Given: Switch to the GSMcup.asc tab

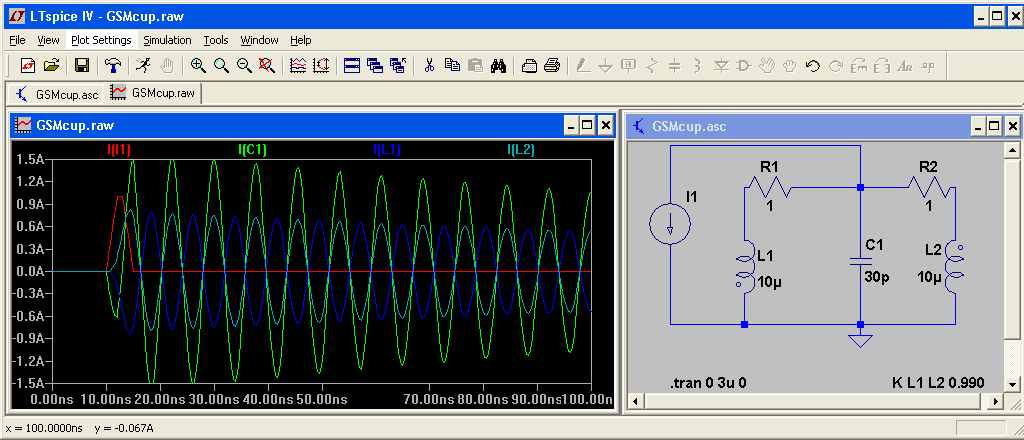Looking at the screenshot, I should coord(56,93).
